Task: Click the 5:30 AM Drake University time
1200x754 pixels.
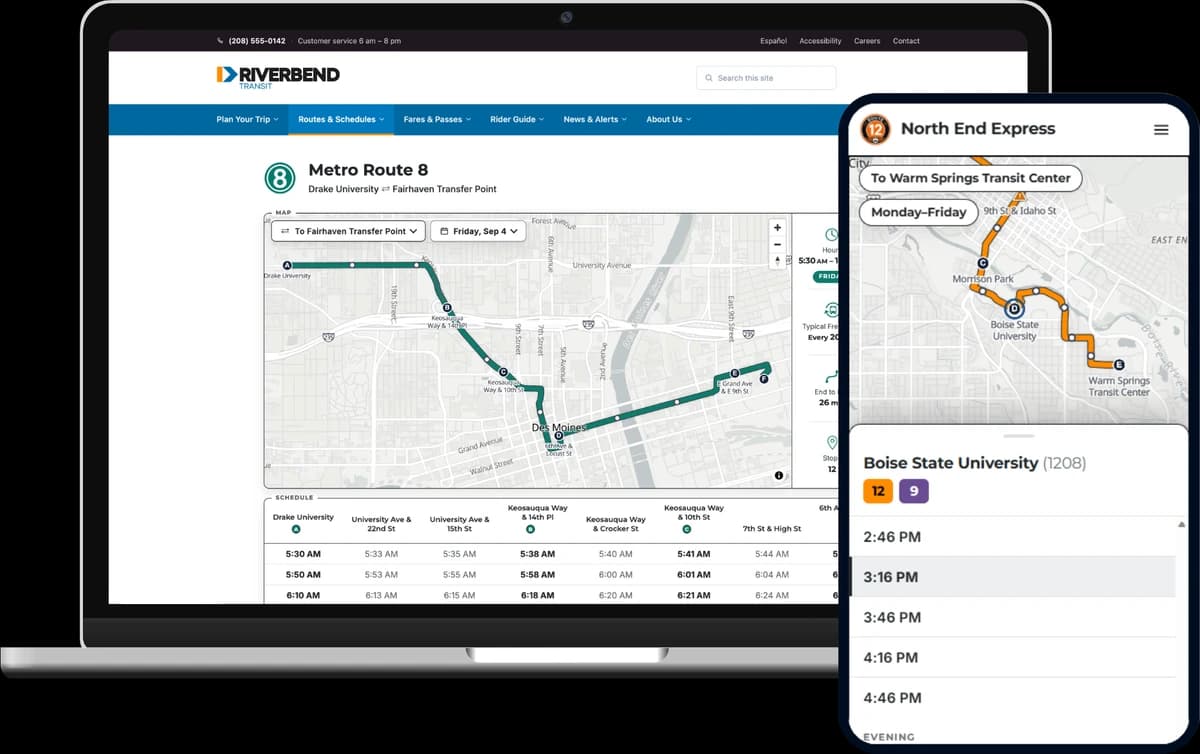Action: [303, 554]
